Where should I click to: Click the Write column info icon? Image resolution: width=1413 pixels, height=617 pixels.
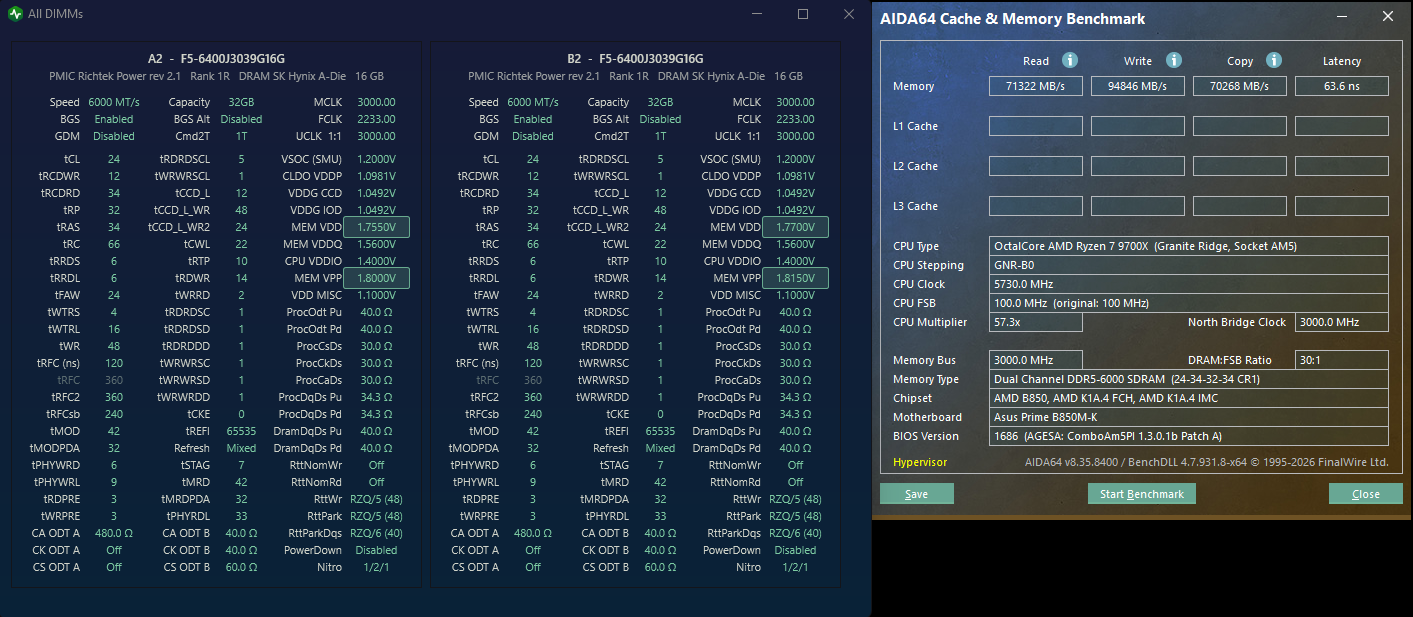click(x=1174, y=60)
